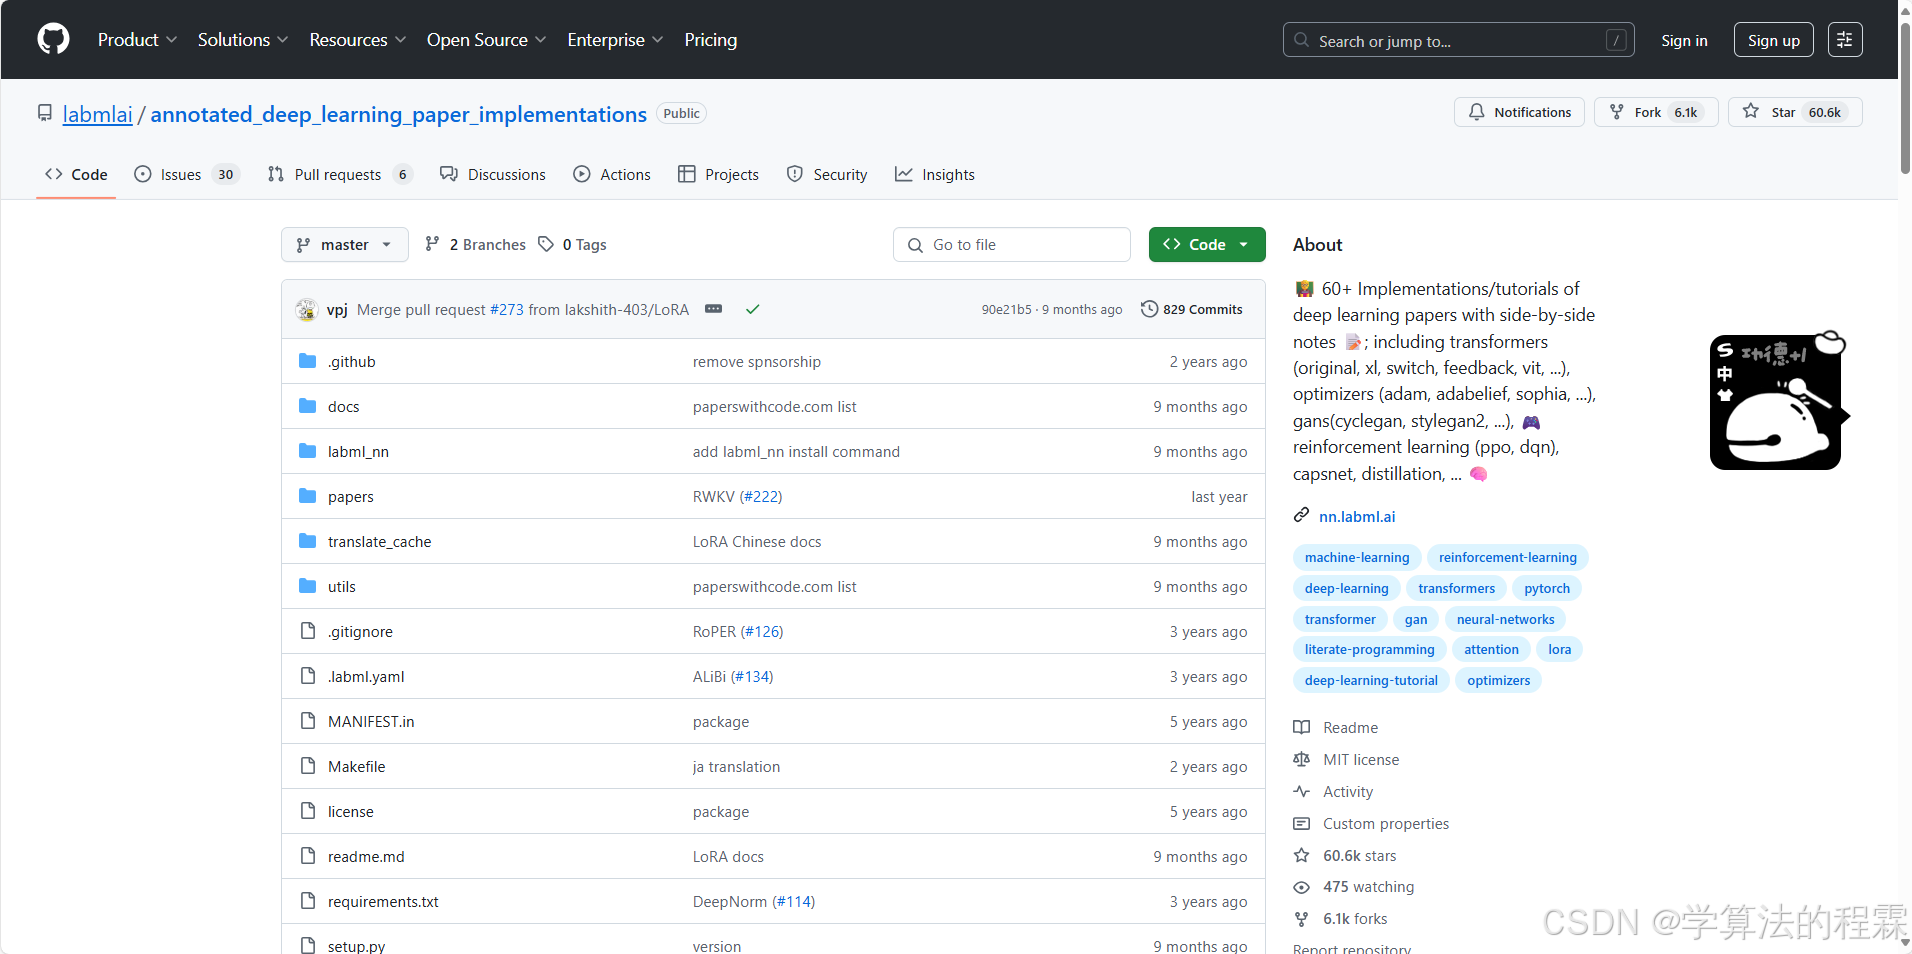Expand the Solutions menu
This screenshot has height=954, width=1912.
pos(243,40)
